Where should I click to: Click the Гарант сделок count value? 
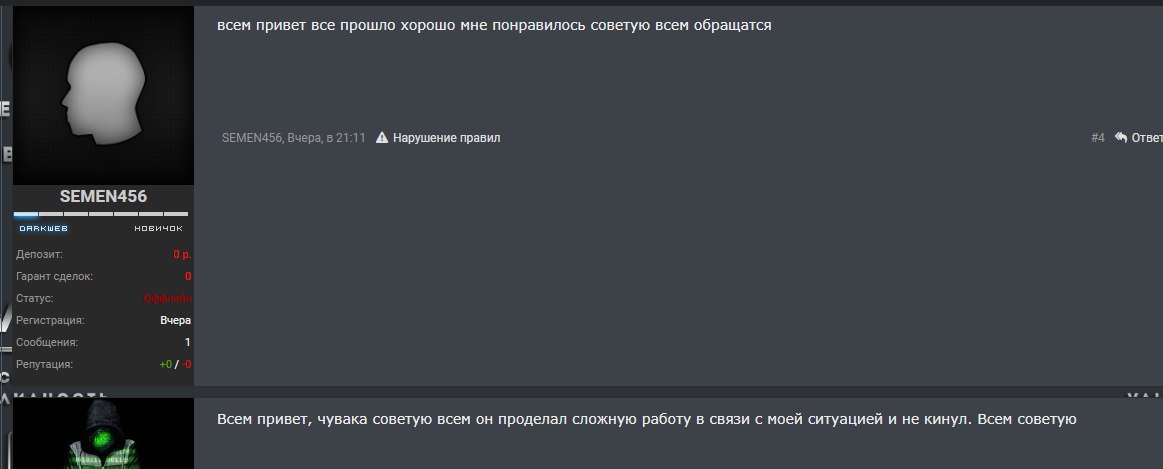[188, 277]
